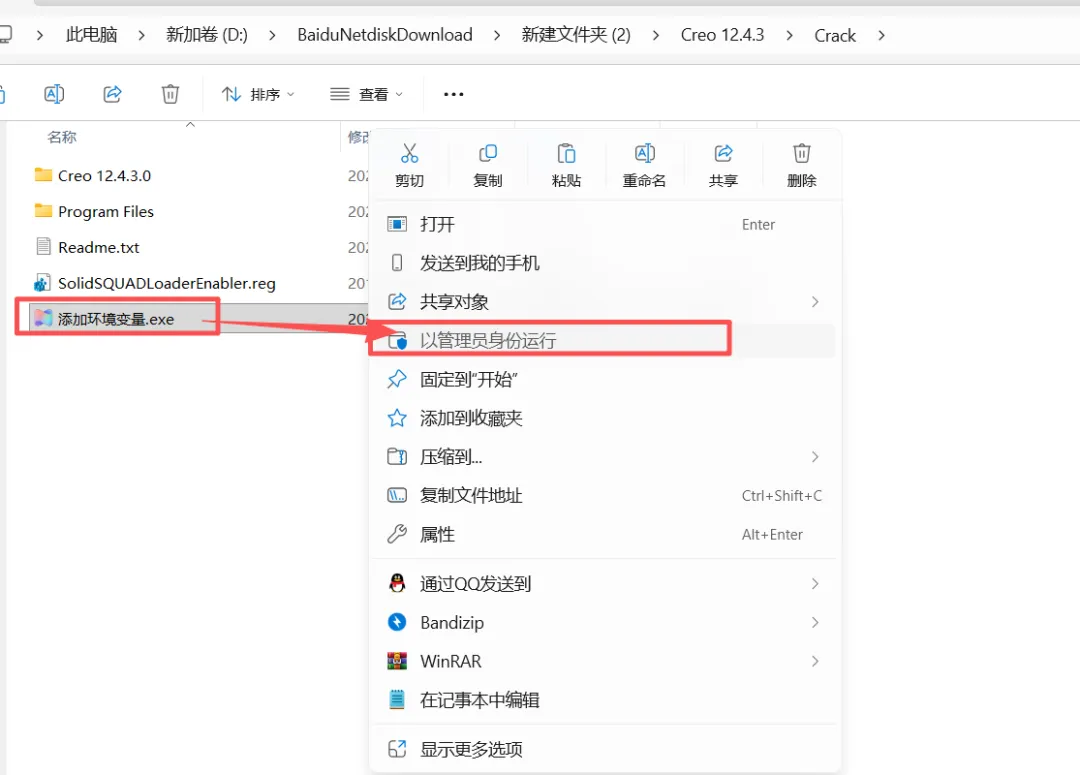Open the three-dot more options menu

point(453,94)
